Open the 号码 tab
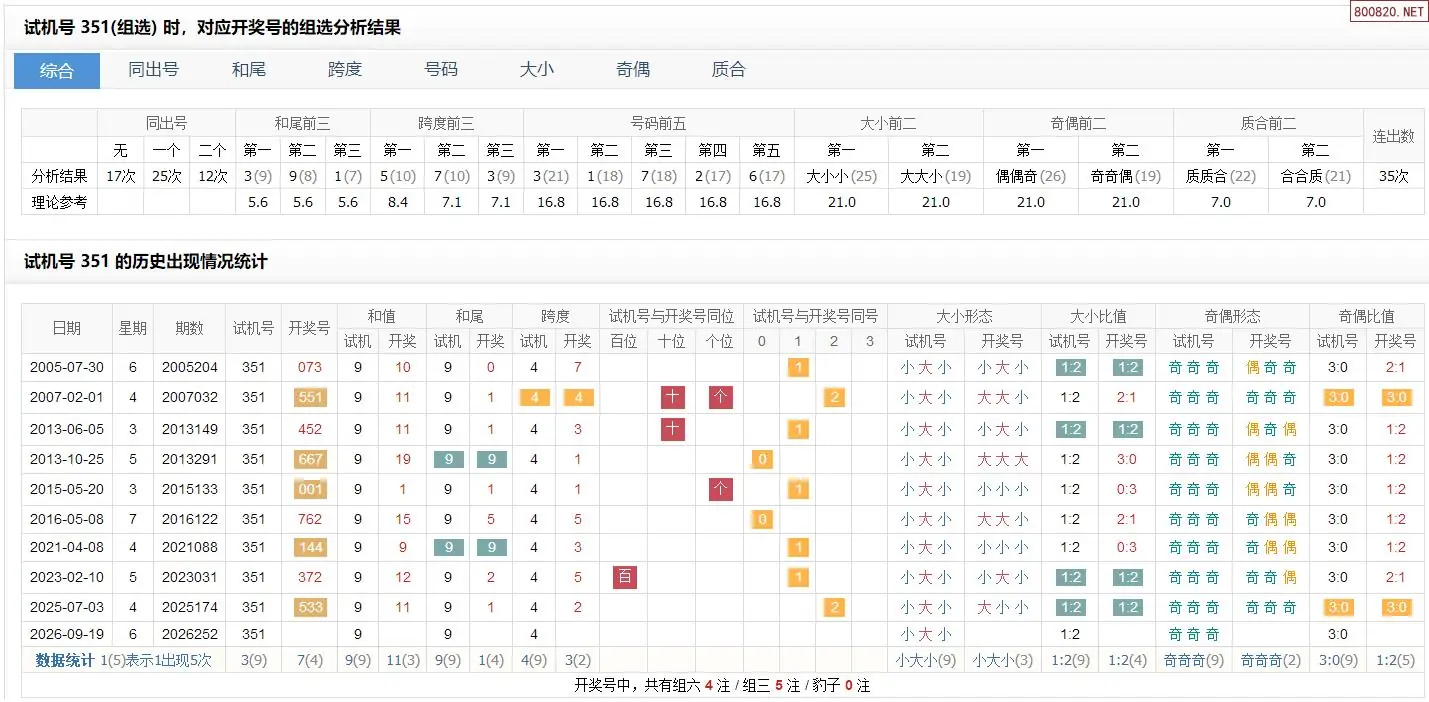Image resolution: width=1429 pixels, height=702 pixels. (x=441, y=70)
